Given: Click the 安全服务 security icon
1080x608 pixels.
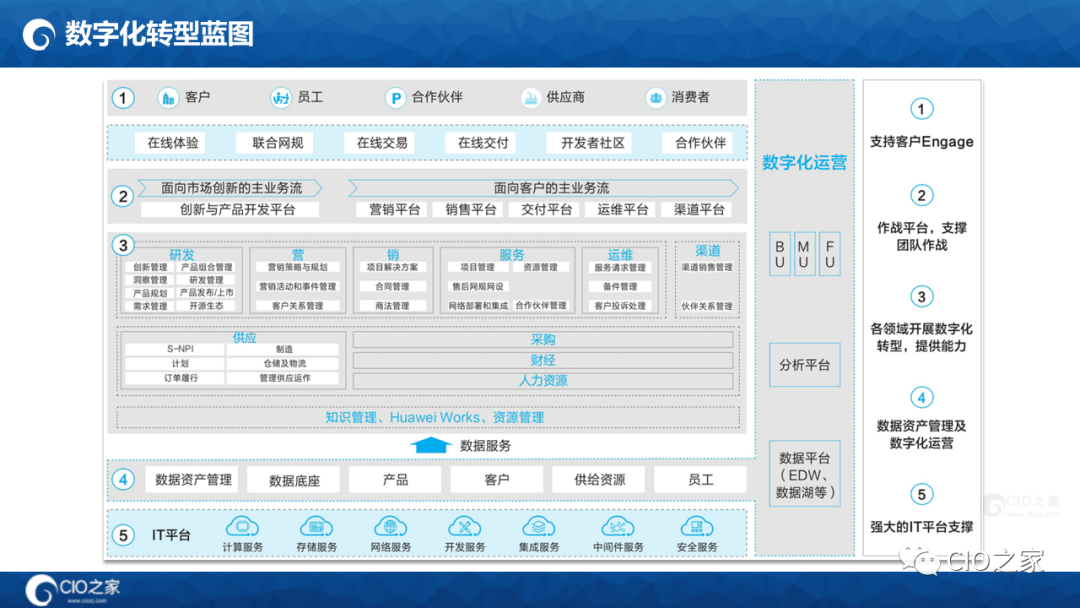Looking at the screenshot, I should coord(695,525).
